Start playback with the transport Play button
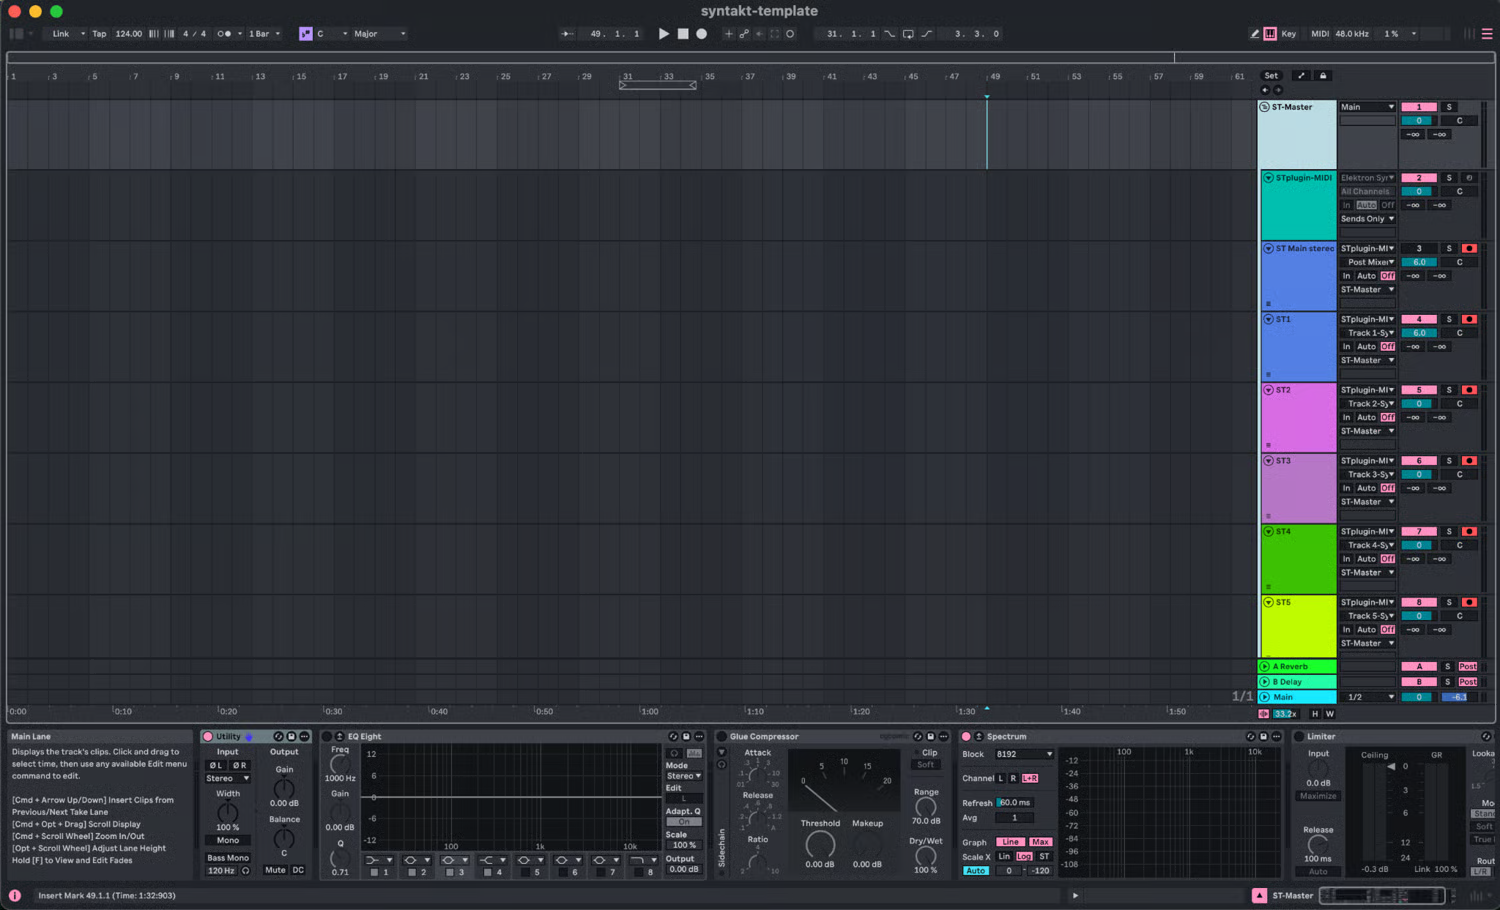The width and height of the screenshot is (1500, 910). tap(663, 34)
